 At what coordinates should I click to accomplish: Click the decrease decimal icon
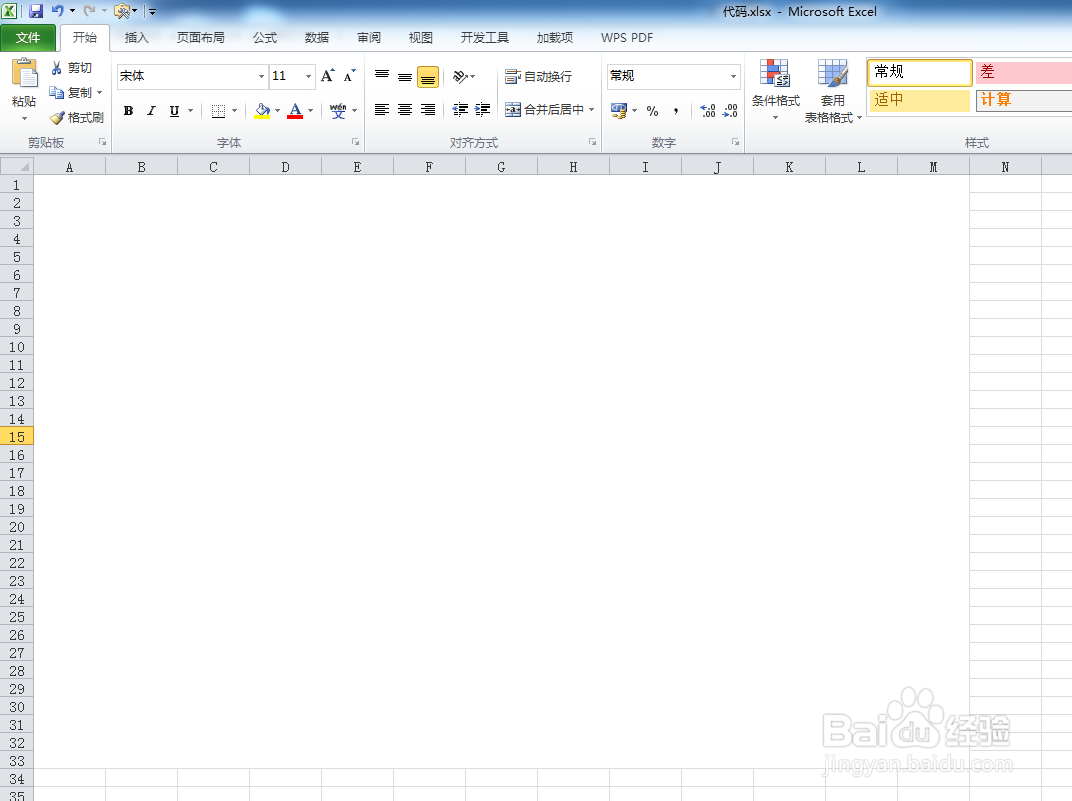pyautogui.click(x=730, y=111)
